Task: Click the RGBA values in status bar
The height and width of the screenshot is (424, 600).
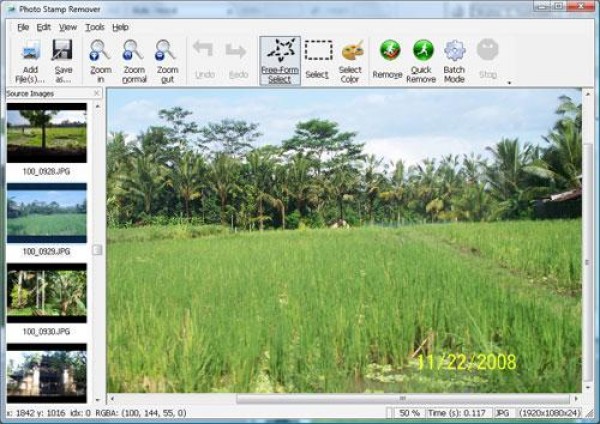Action: (x=140, y=413)
